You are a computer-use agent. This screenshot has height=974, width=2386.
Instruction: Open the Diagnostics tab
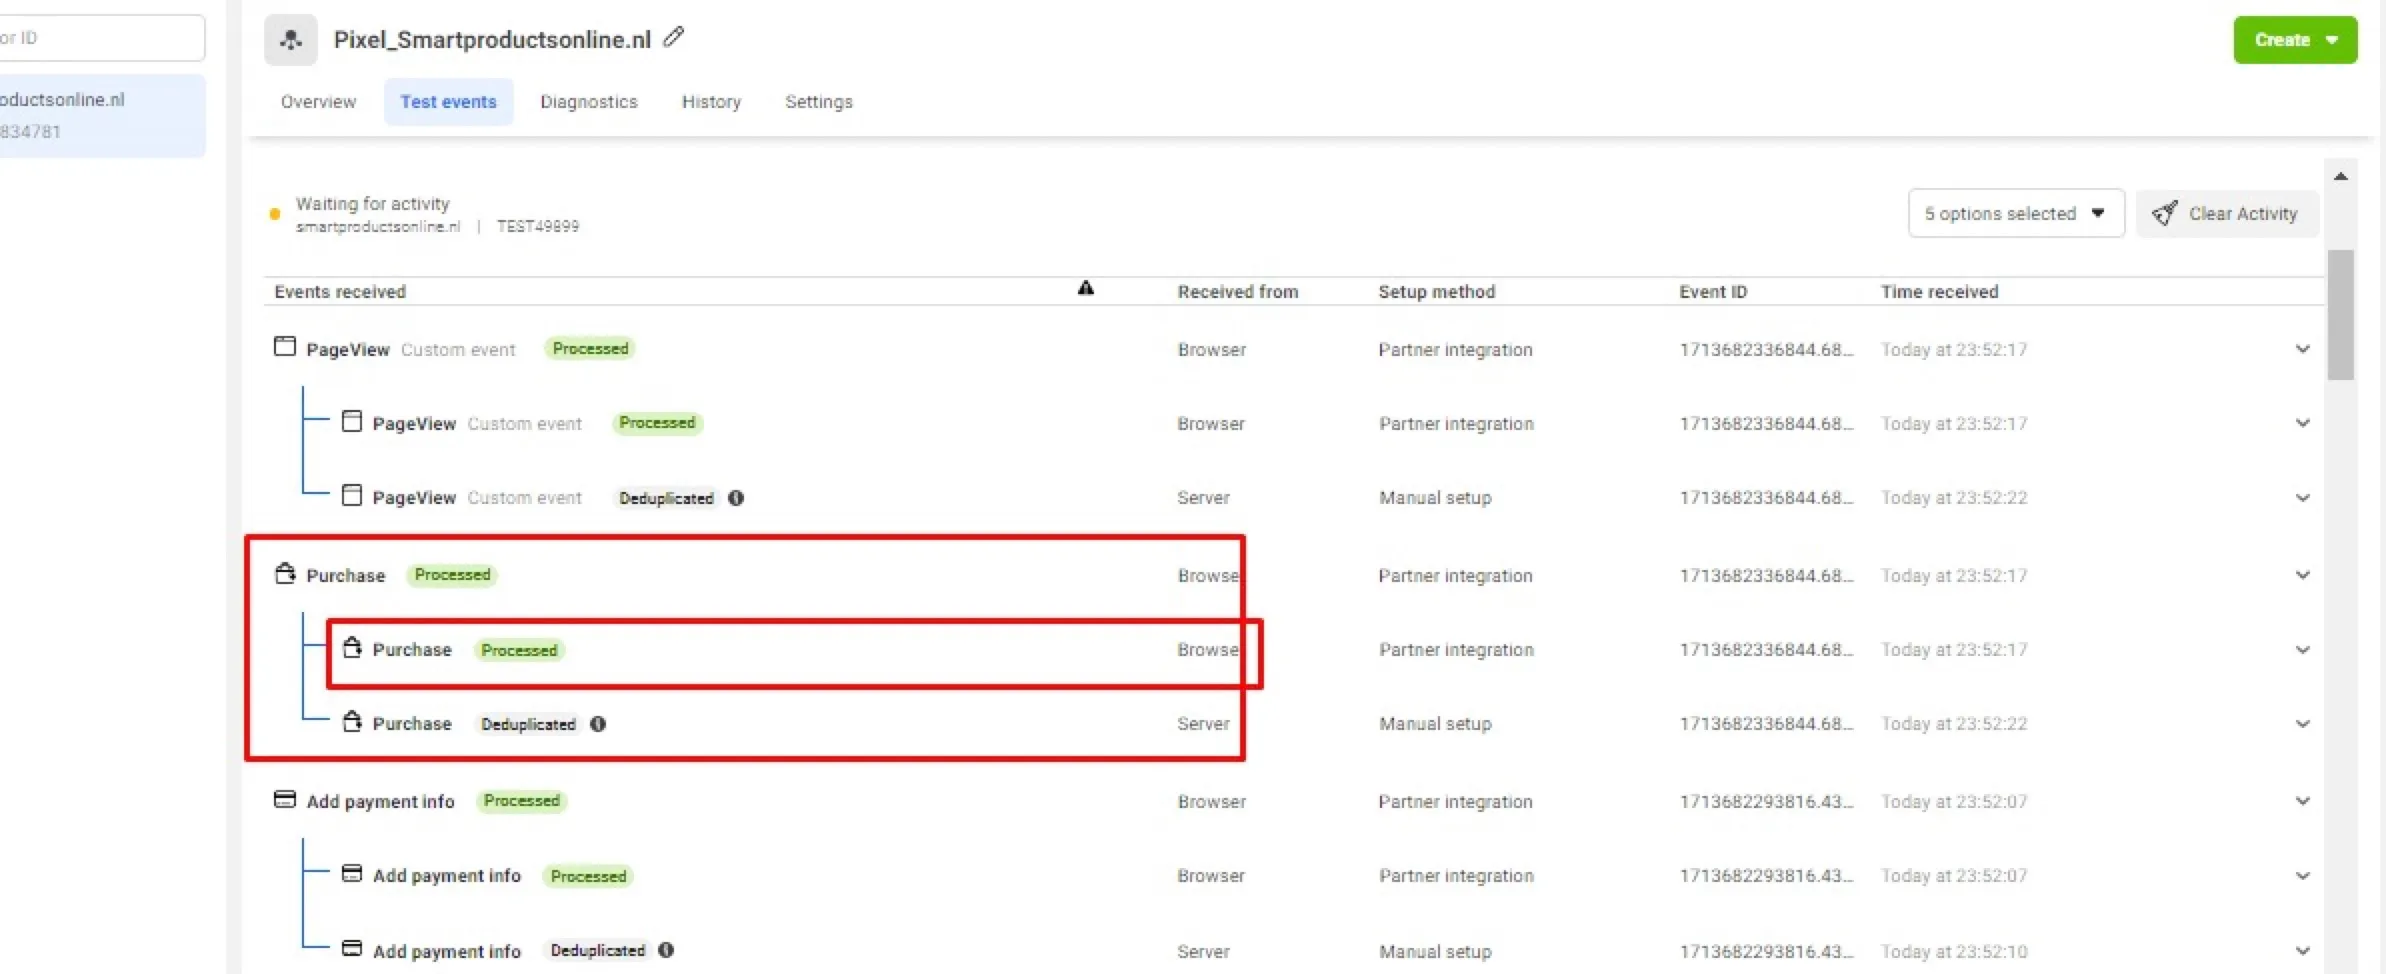(x=589, y=102)
